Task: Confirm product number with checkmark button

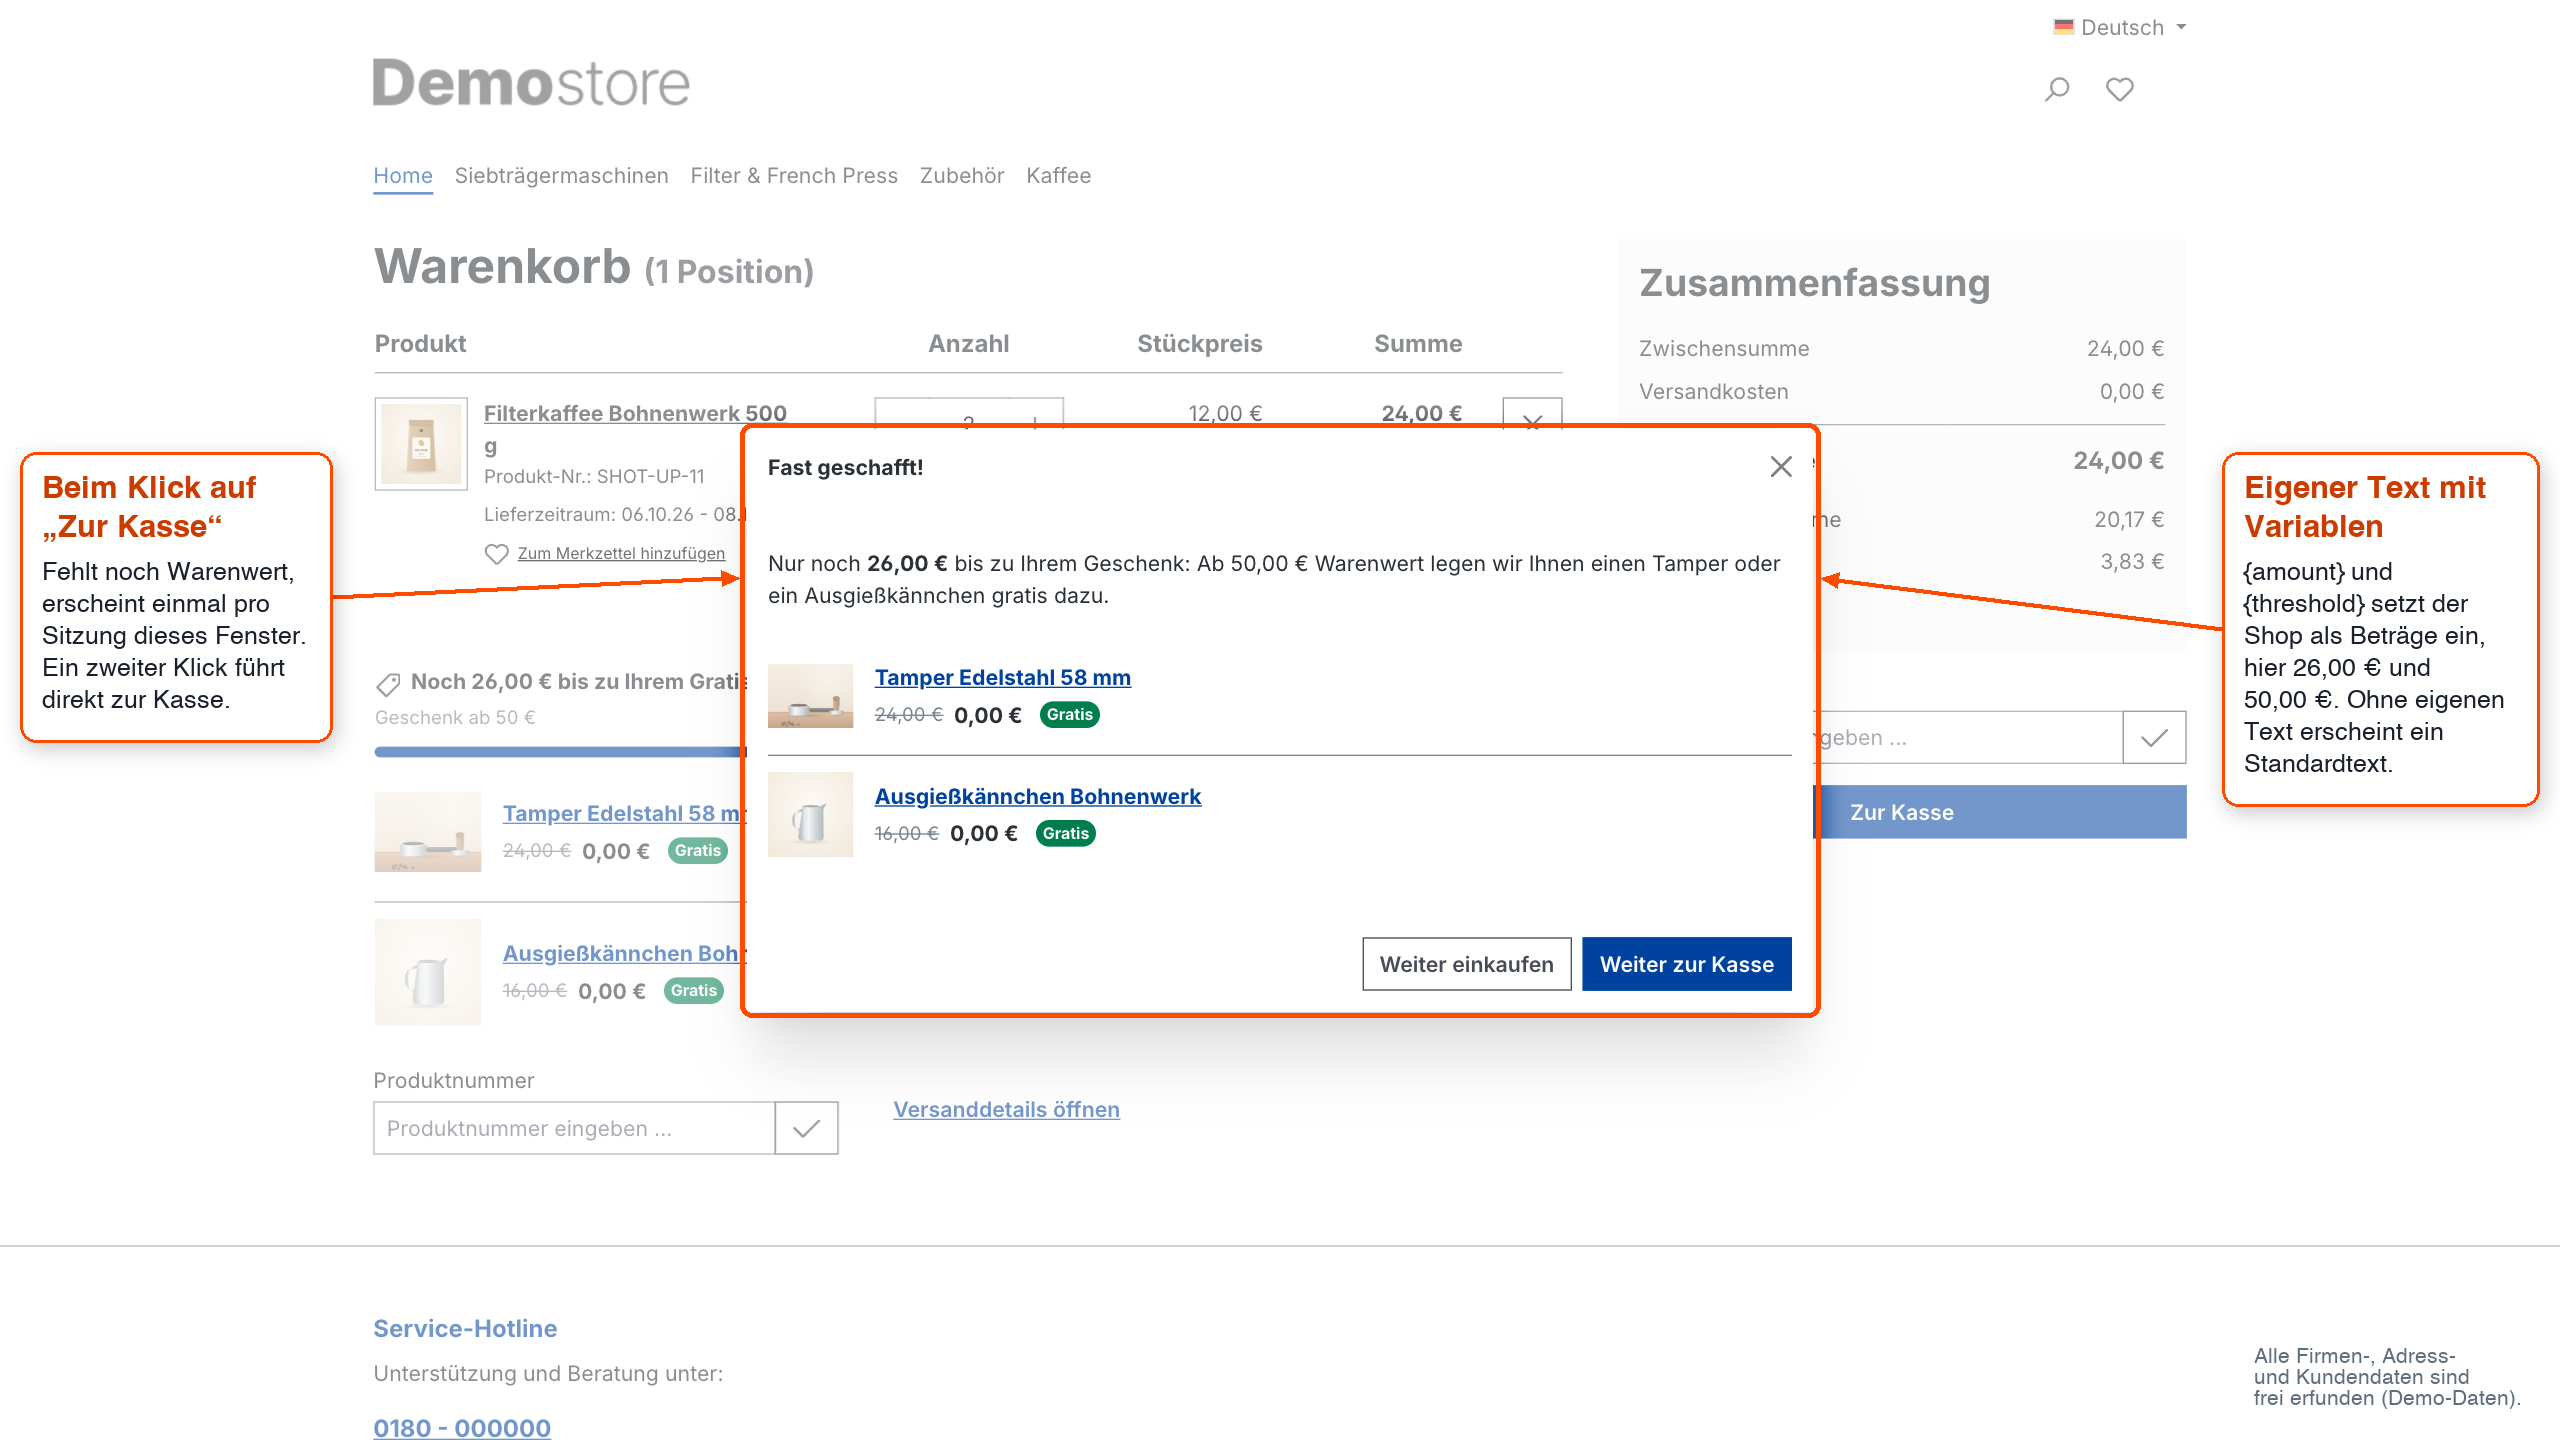Action: coord(806,1128)
